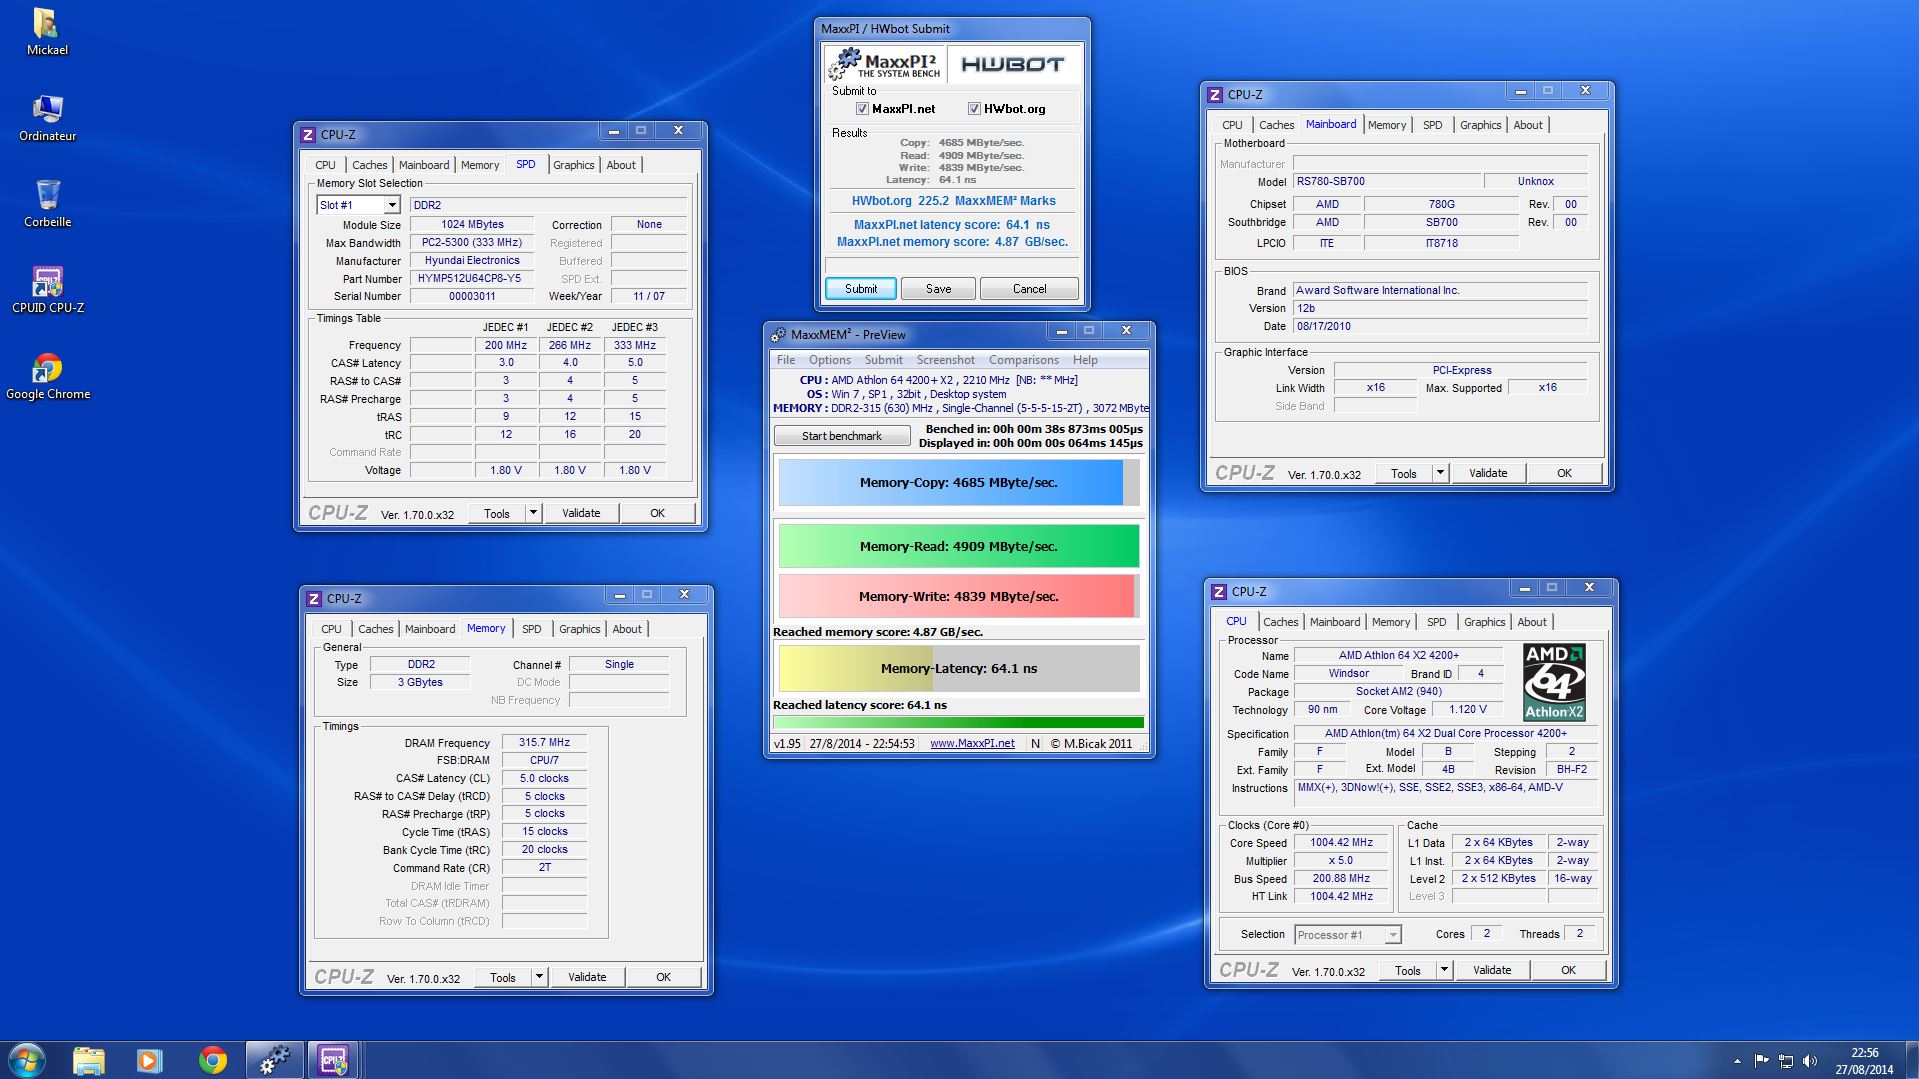This screenshot has height=1079, width=1919.
Task: Open the Google Chrome desktop shortcut
Action: click(47, 376)
